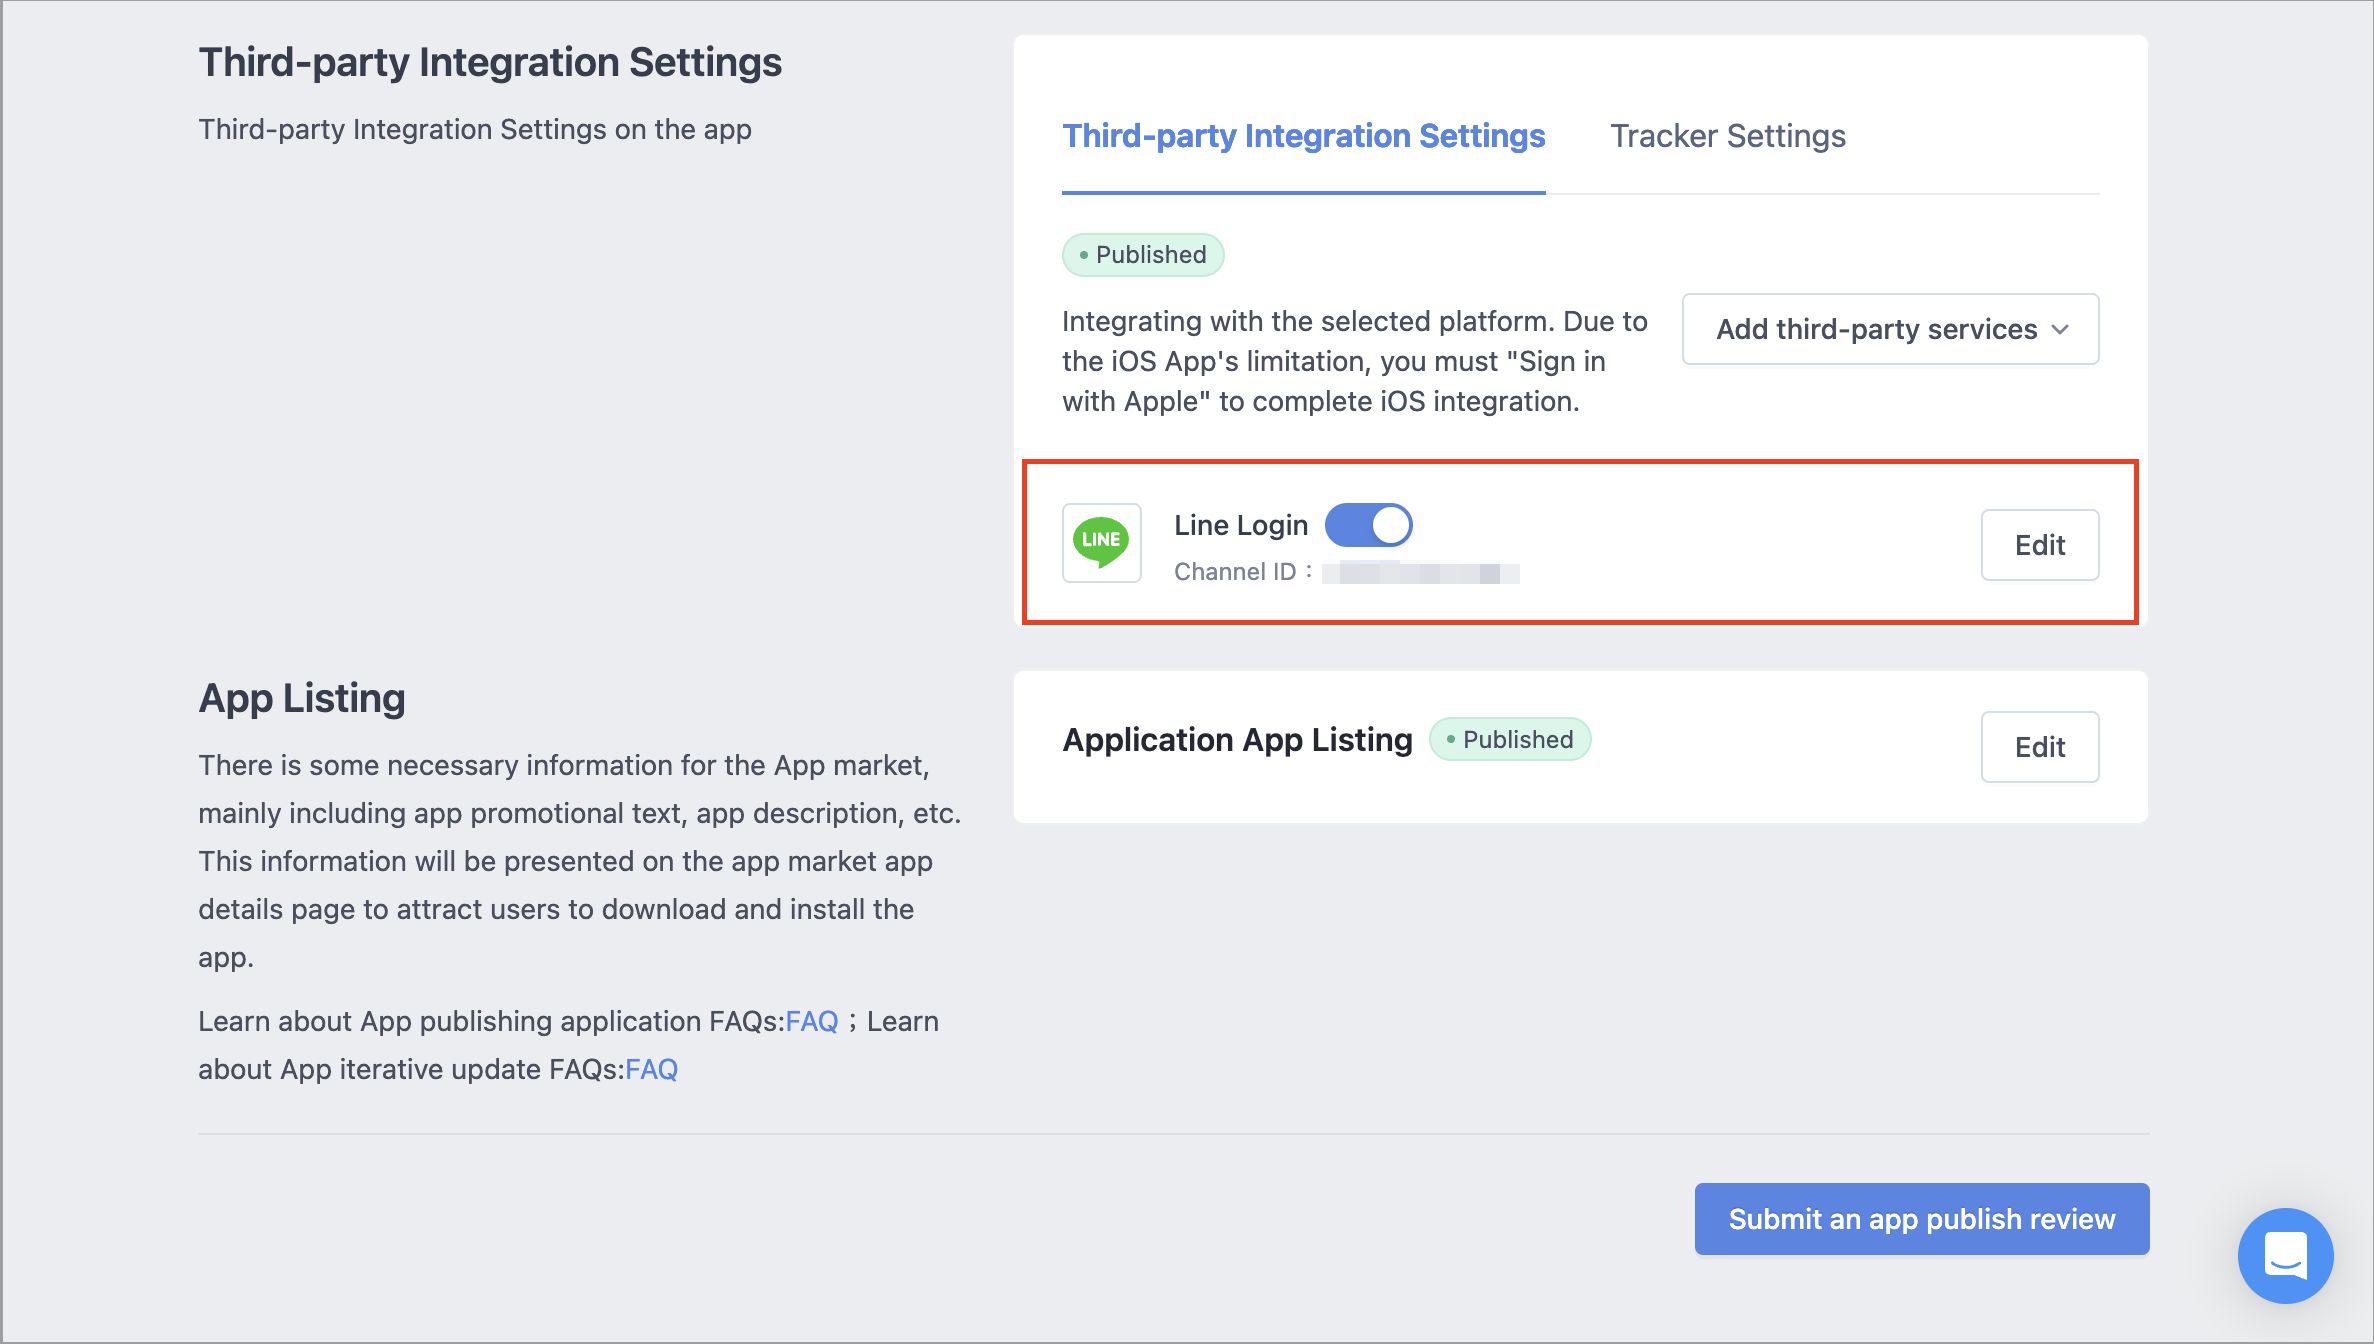Click the Published badge under integration tabs
The height and width of the screenshot is (1344, 2374).
[x=1142, y=255]
